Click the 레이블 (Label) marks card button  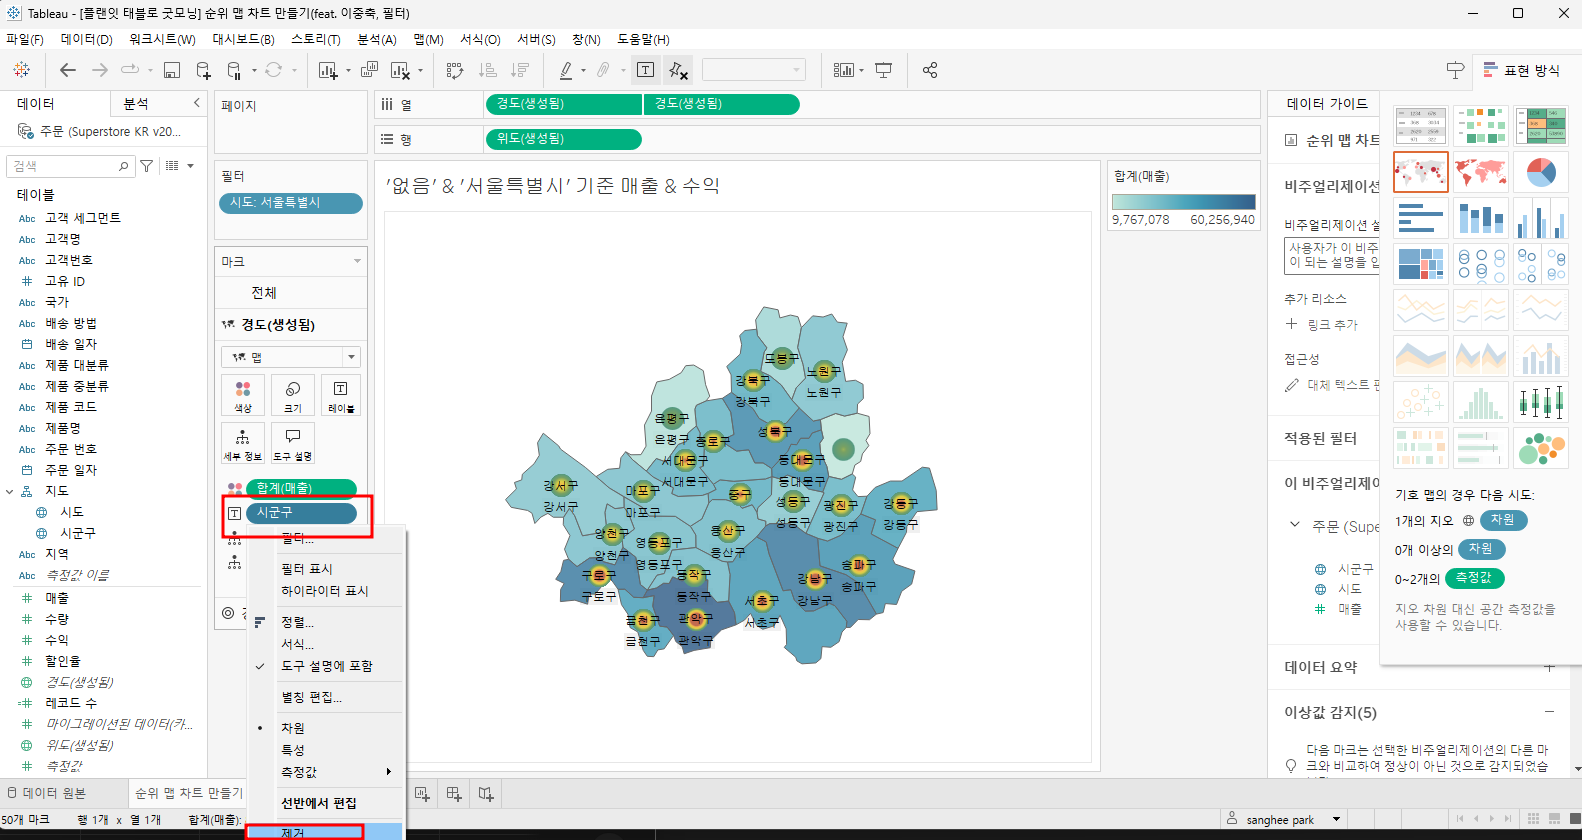(x=341, y=395)
